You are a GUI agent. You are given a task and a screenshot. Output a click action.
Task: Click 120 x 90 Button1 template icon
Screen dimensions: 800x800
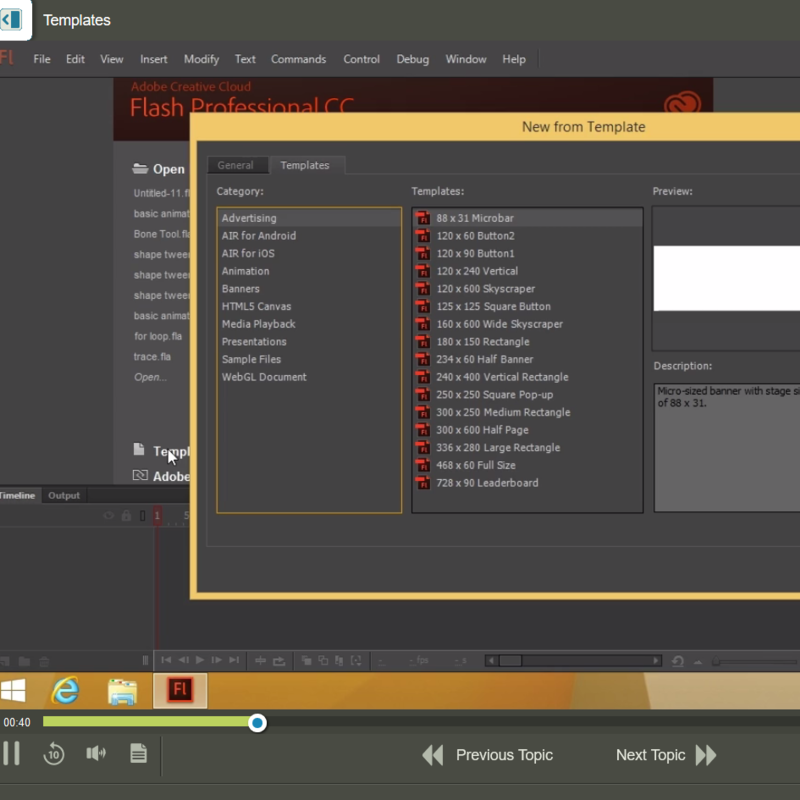(422, 254)
